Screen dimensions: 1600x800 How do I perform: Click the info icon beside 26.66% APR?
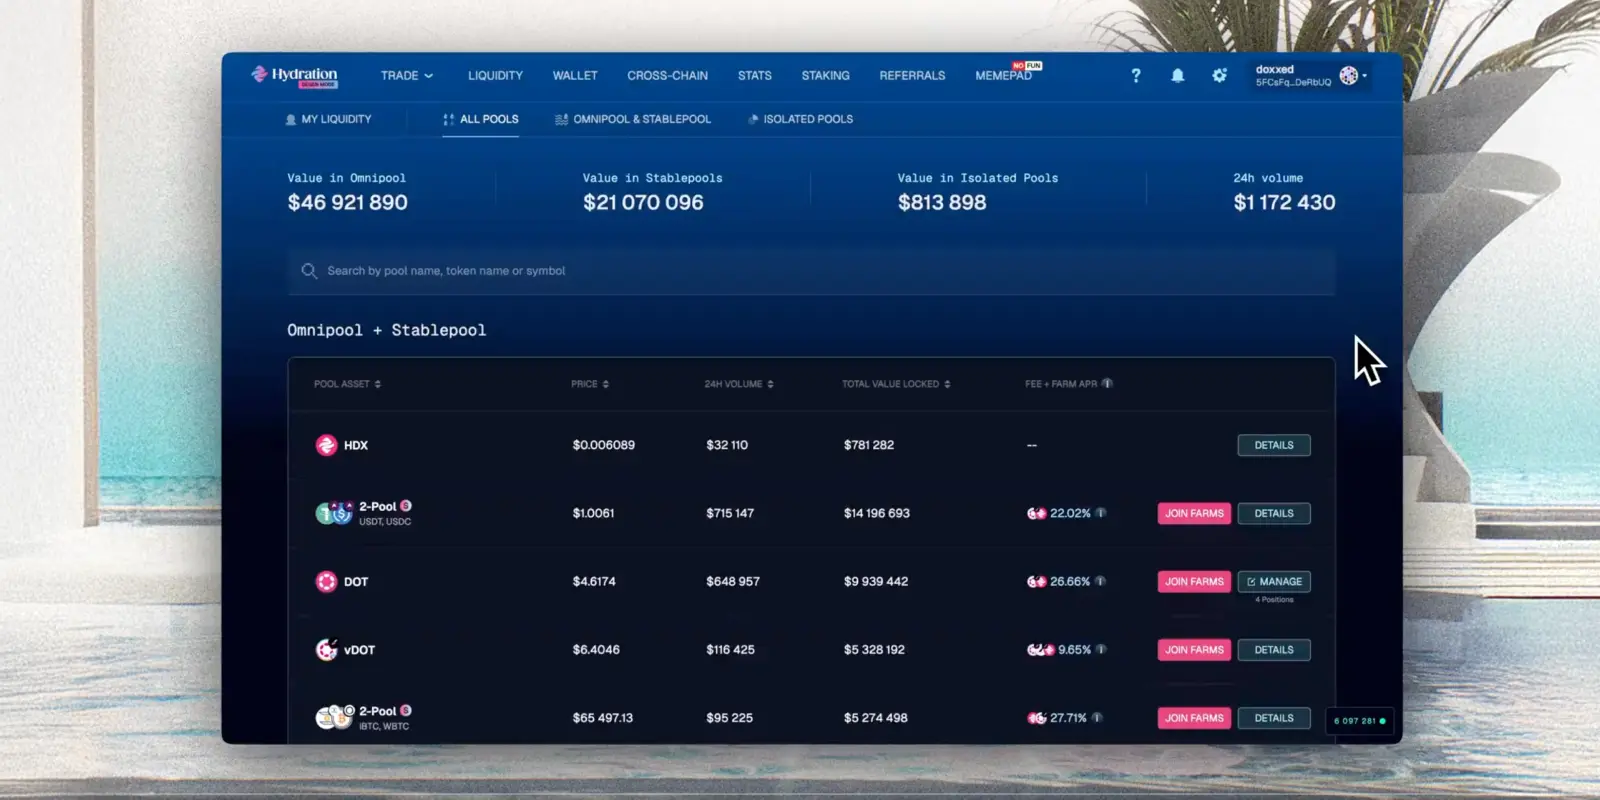click(1101, 581)
